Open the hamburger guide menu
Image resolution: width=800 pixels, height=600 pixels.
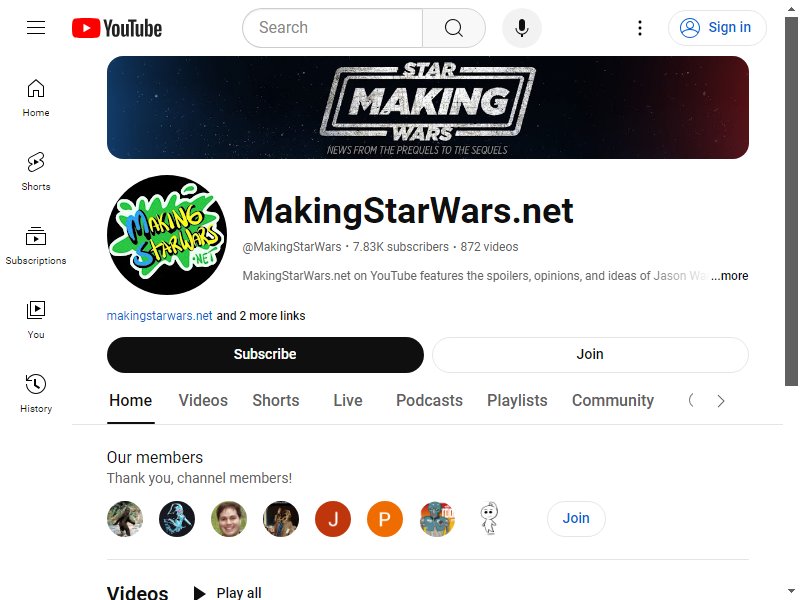pyautogui.click(x=36, y=28)
